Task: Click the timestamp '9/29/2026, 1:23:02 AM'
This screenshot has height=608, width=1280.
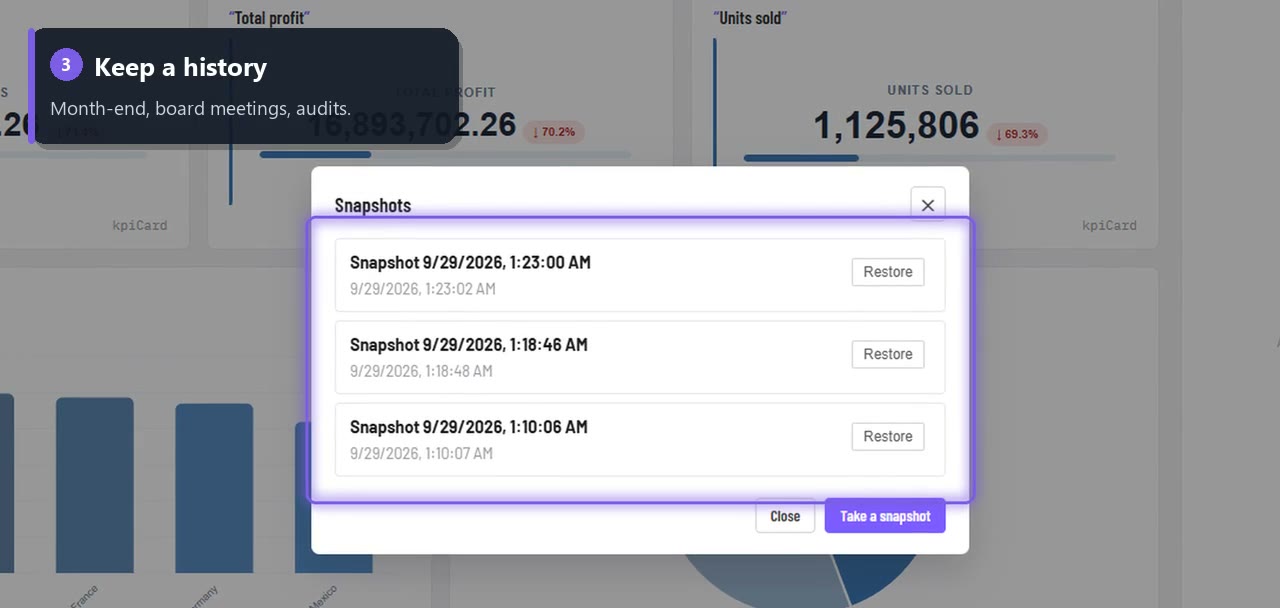Action: (423, 289)
